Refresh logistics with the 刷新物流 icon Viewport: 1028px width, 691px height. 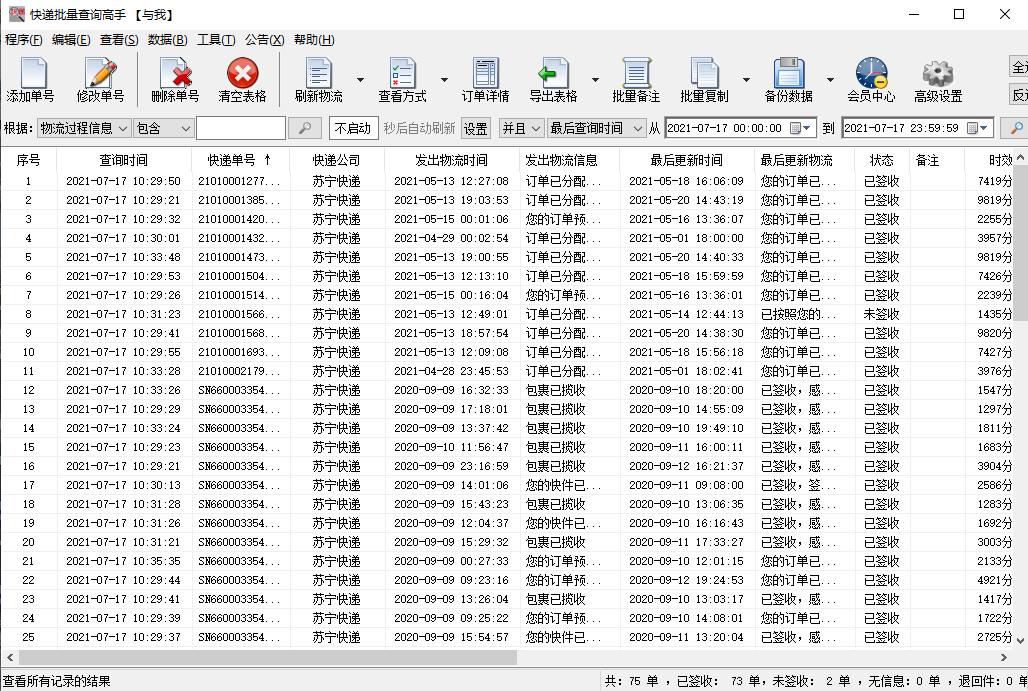(318, 78)
